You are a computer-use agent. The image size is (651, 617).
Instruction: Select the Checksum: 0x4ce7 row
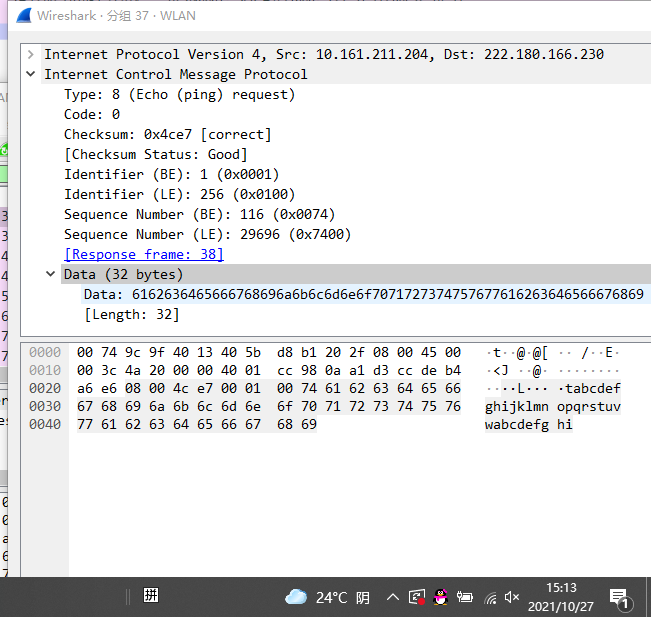pos(167,135)
